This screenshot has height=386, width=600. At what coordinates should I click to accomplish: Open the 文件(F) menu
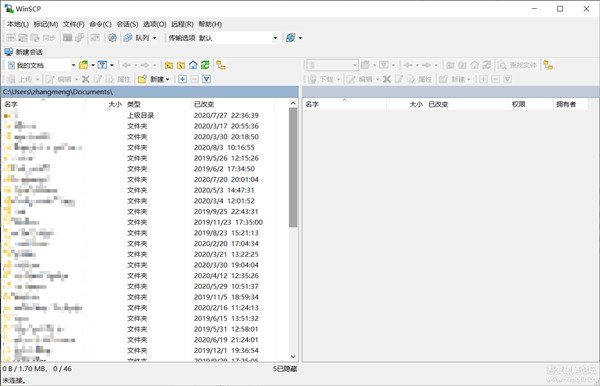click(x=73, y=24)
